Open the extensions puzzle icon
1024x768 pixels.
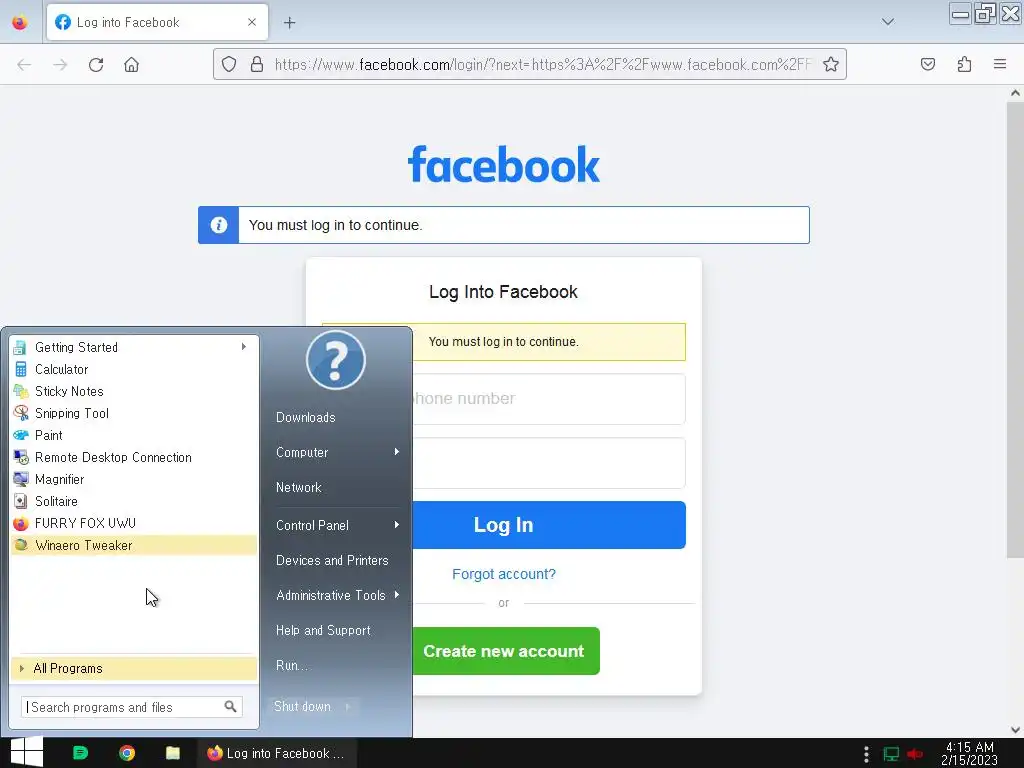(964, 64)
